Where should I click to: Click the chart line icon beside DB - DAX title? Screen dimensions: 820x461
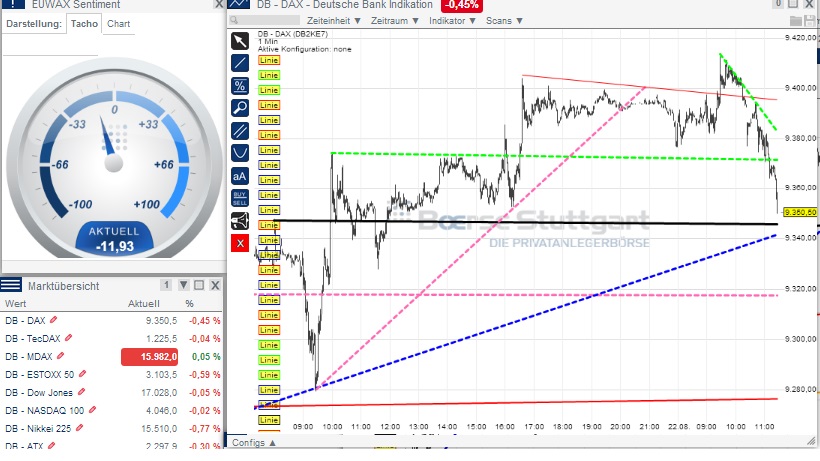point(239,4)
